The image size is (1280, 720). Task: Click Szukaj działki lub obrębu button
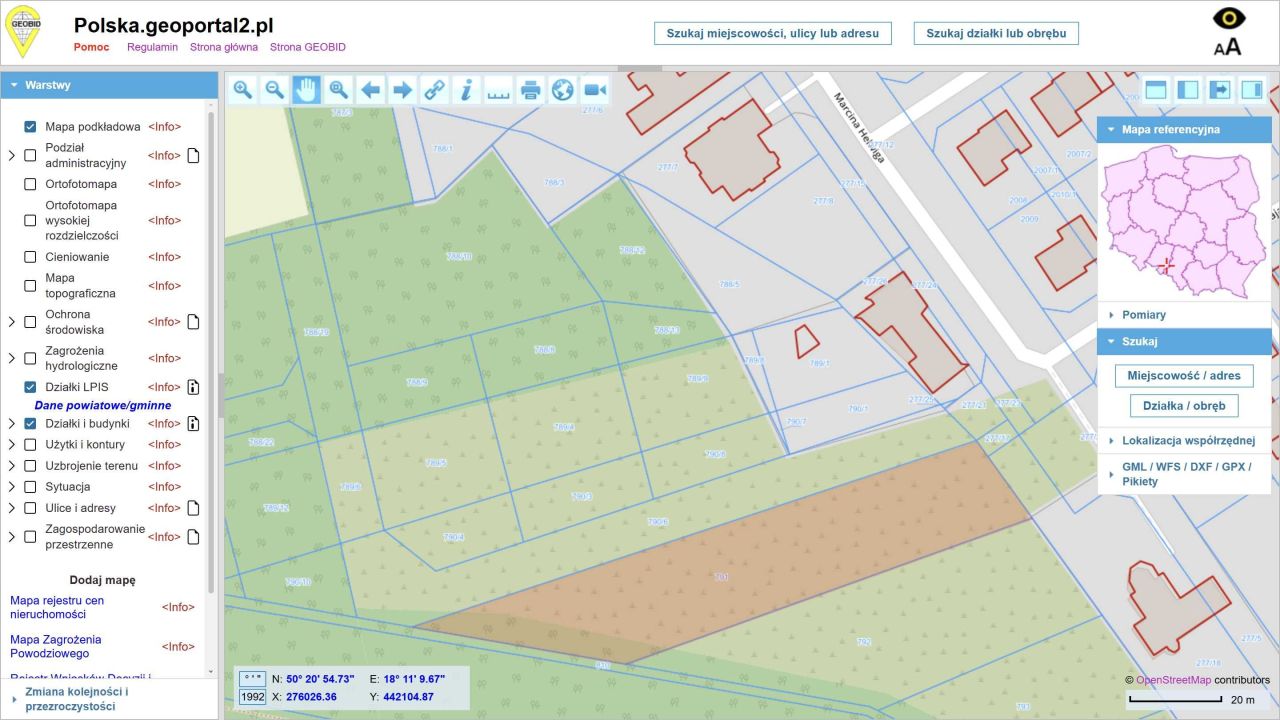pos(996,33)
